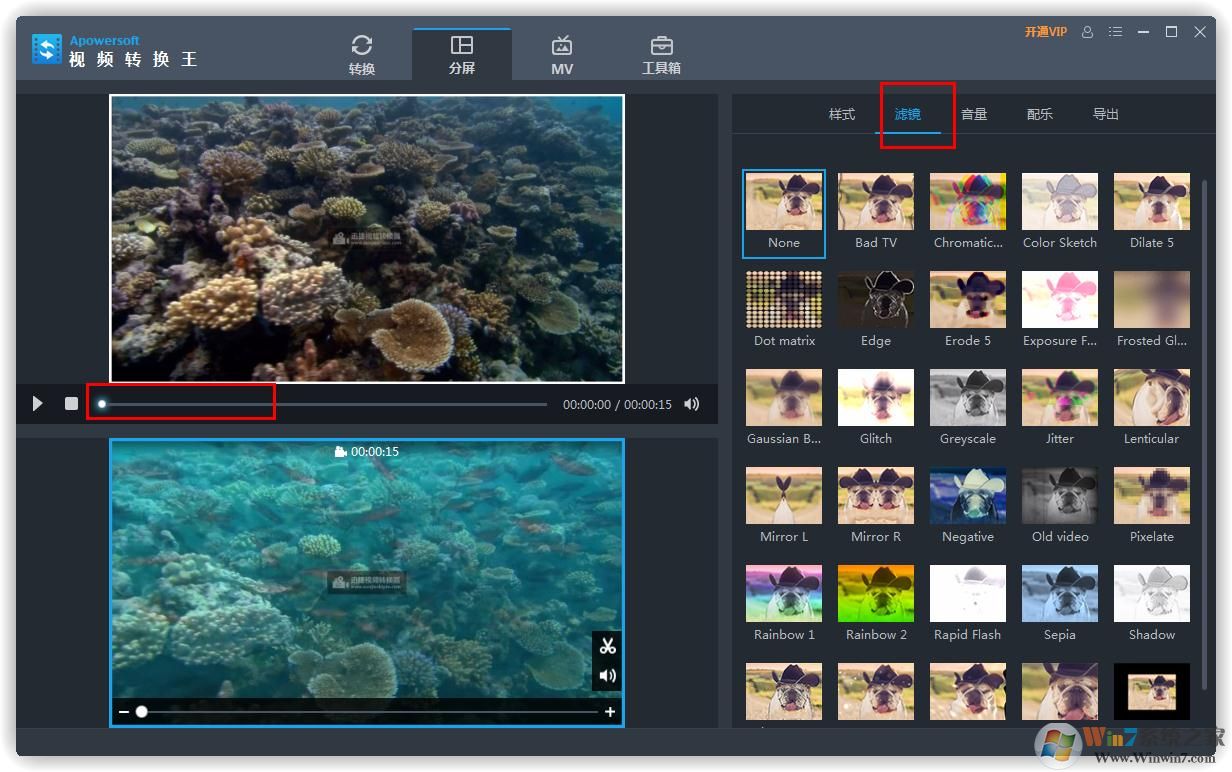Viewport: 1232px width, 772px height.
Task: Open the 转换 convert section
Action: [x=362, y=55]
